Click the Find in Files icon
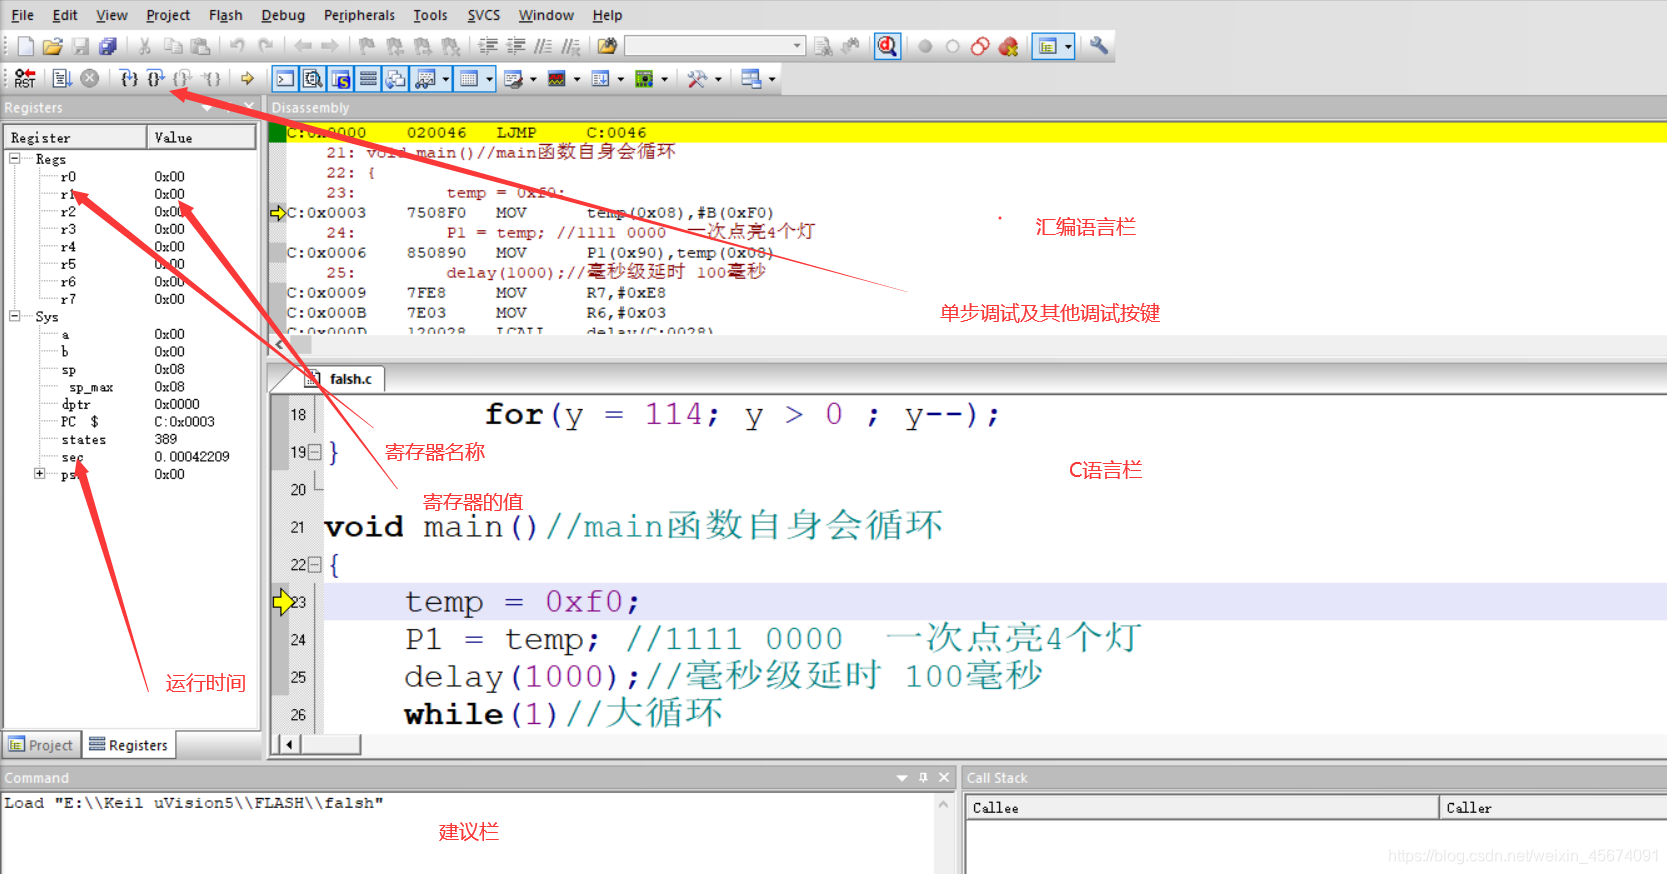The height and width of the screenshot is (874, 1667). [x=607, y=46]
